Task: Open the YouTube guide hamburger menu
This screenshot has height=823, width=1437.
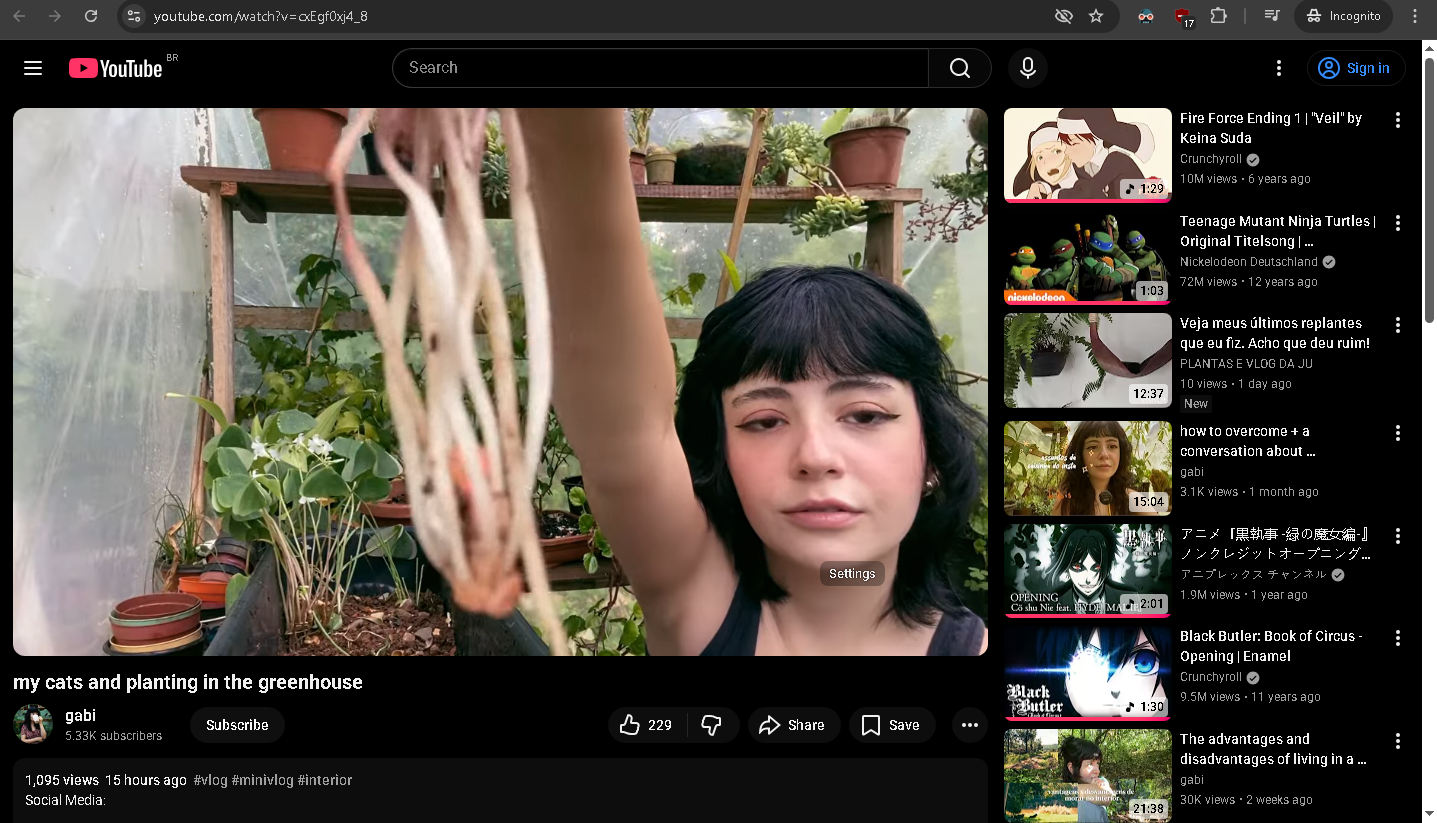Action: [33, 68]
